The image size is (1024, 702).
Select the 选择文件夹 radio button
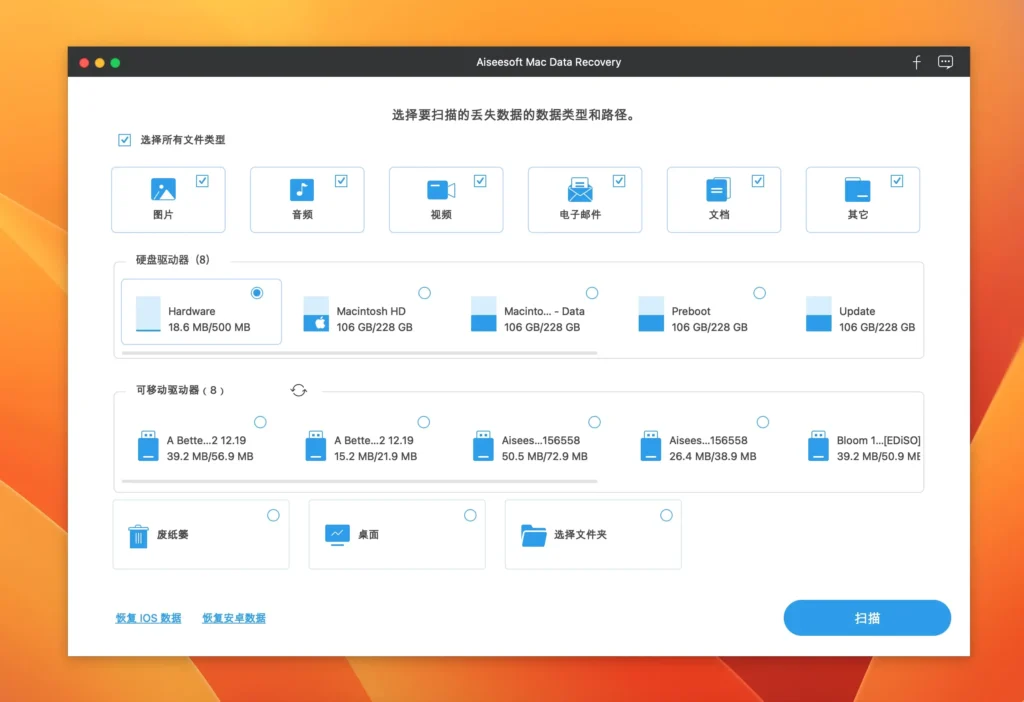[x=665, y=515]
